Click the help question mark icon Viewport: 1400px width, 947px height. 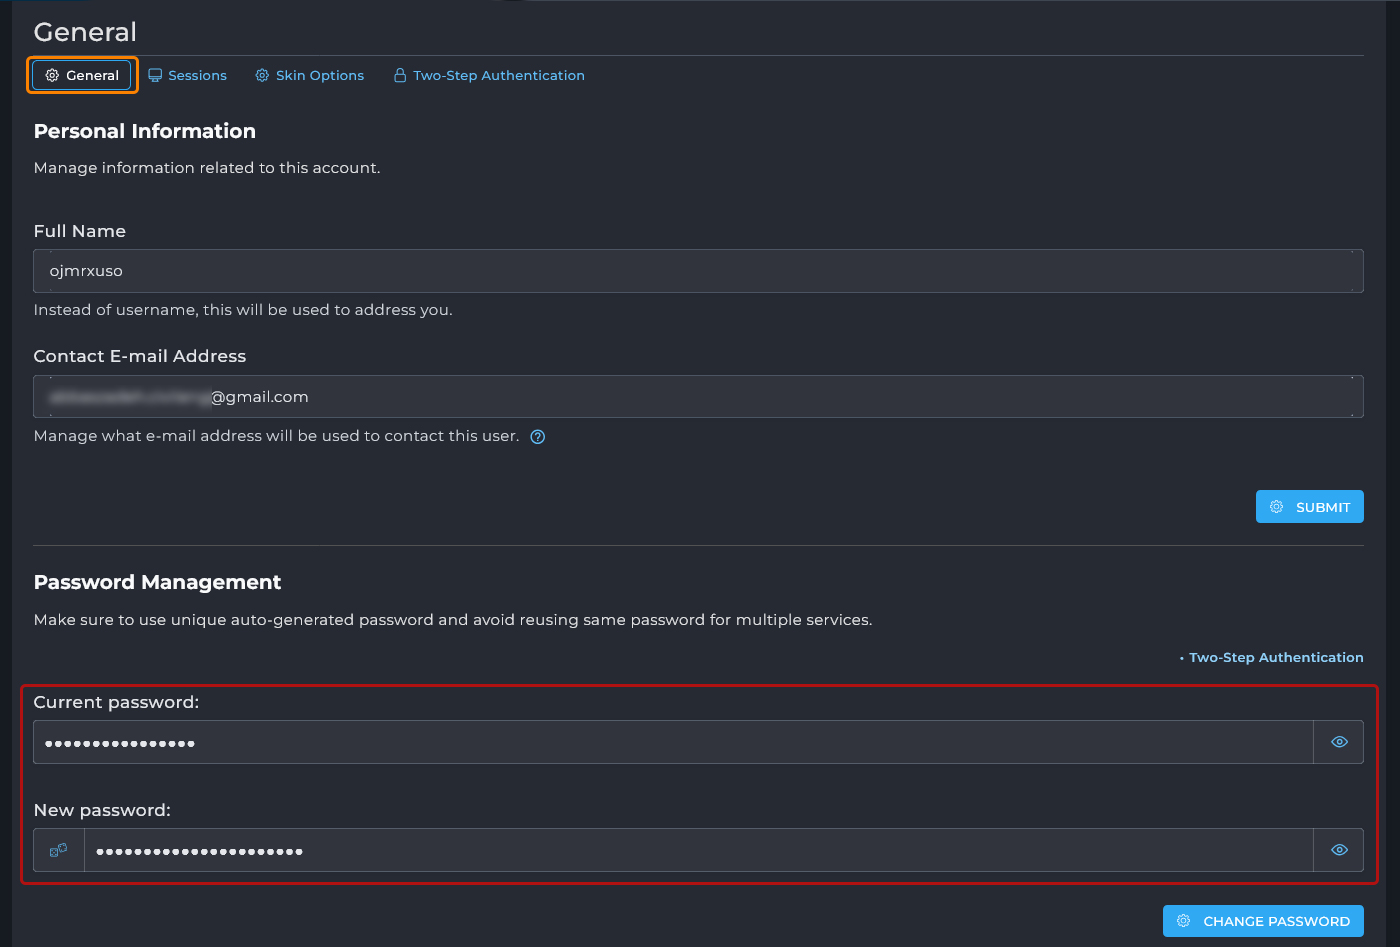[538, 437]
